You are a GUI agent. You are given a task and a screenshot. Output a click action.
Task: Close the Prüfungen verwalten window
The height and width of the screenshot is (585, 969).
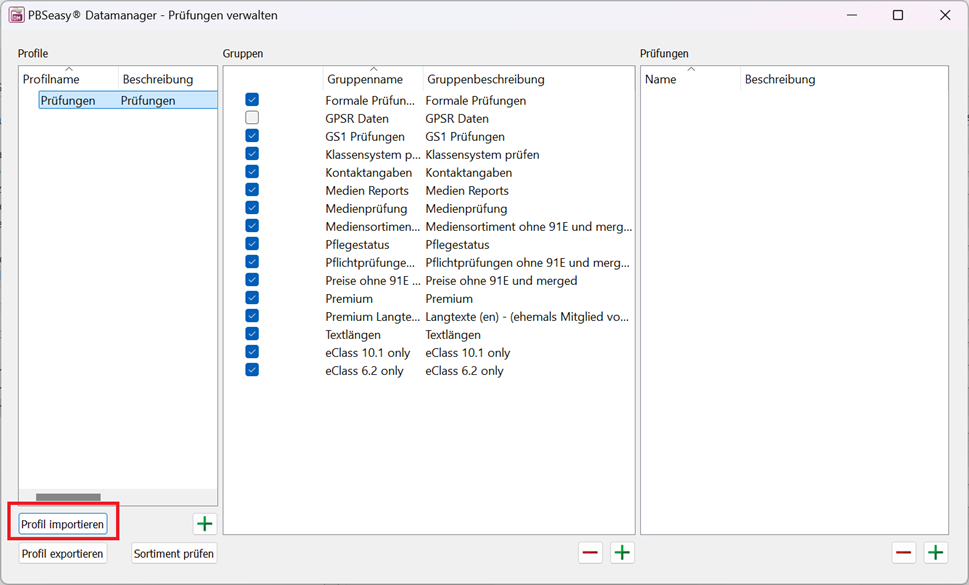(945, 15)
